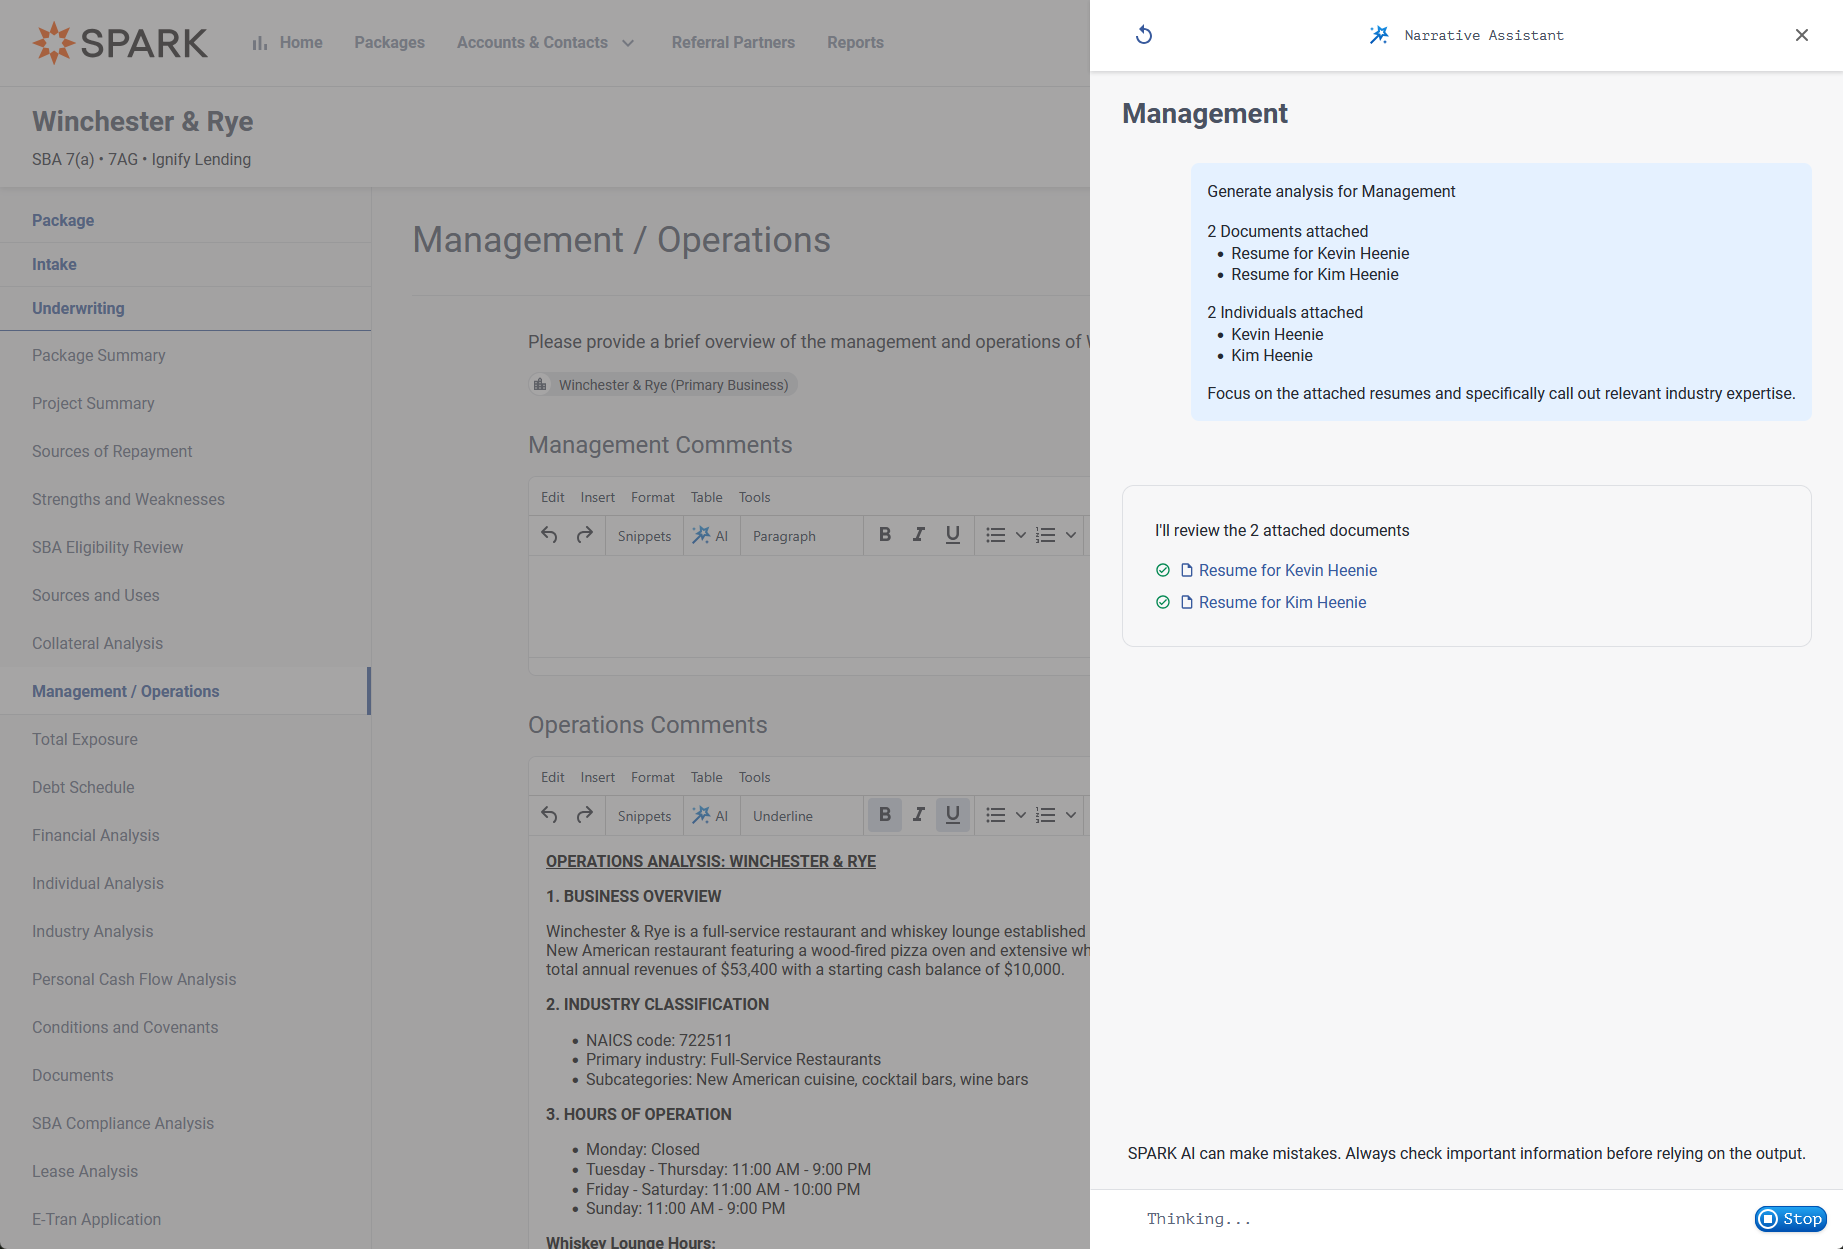This screenshot has width=1843, height=1249.
Task: Toggle italic in Management Comments toolbar
Action: 919,535
